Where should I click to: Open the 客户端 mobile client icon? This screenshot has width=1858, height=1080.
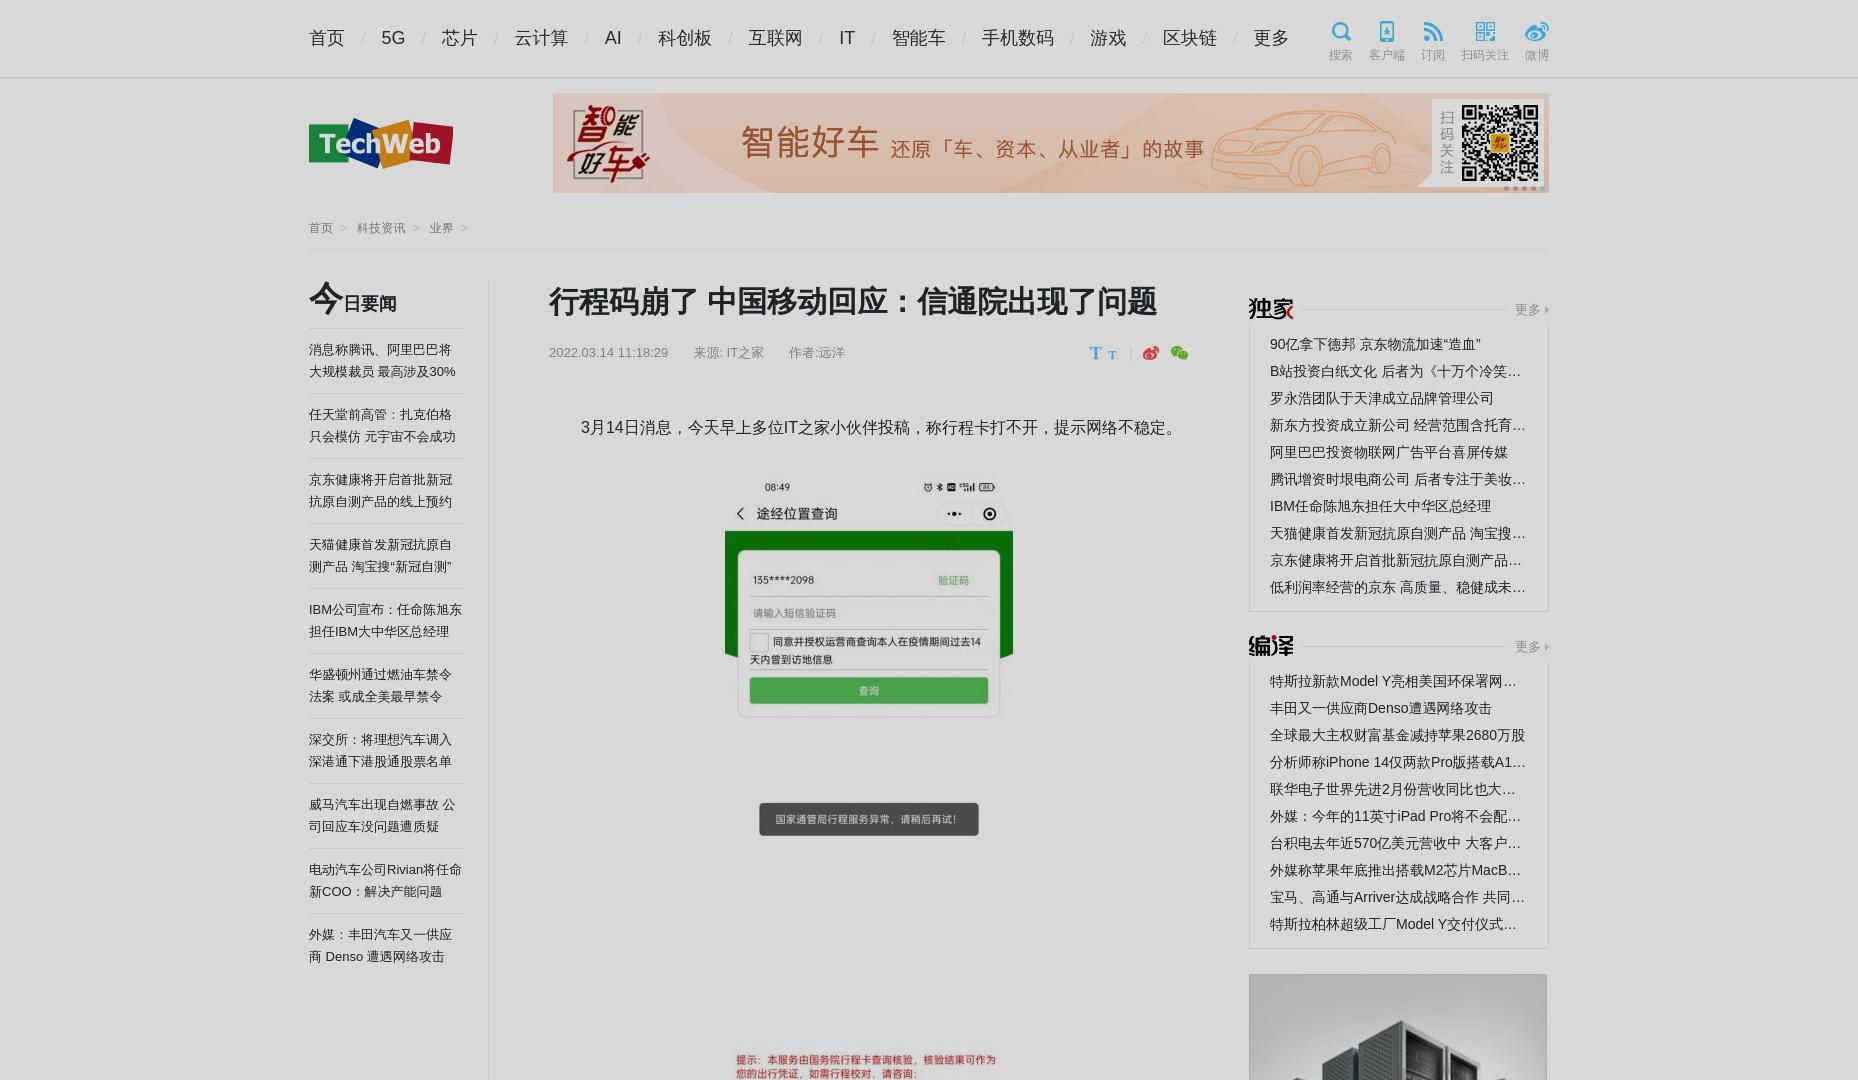(1386, 31)
